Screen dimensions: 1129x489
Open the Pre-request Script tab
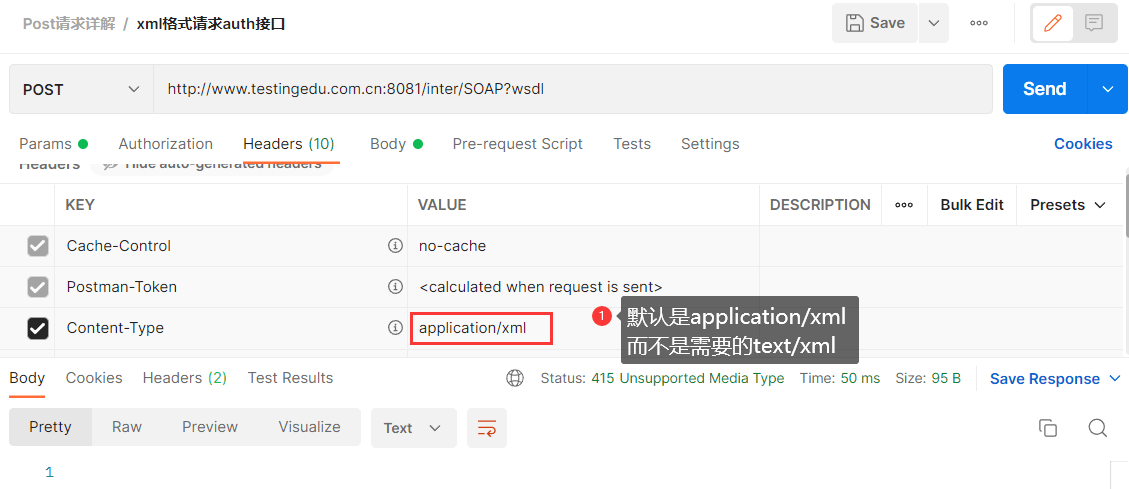click(x=517, y=144)
